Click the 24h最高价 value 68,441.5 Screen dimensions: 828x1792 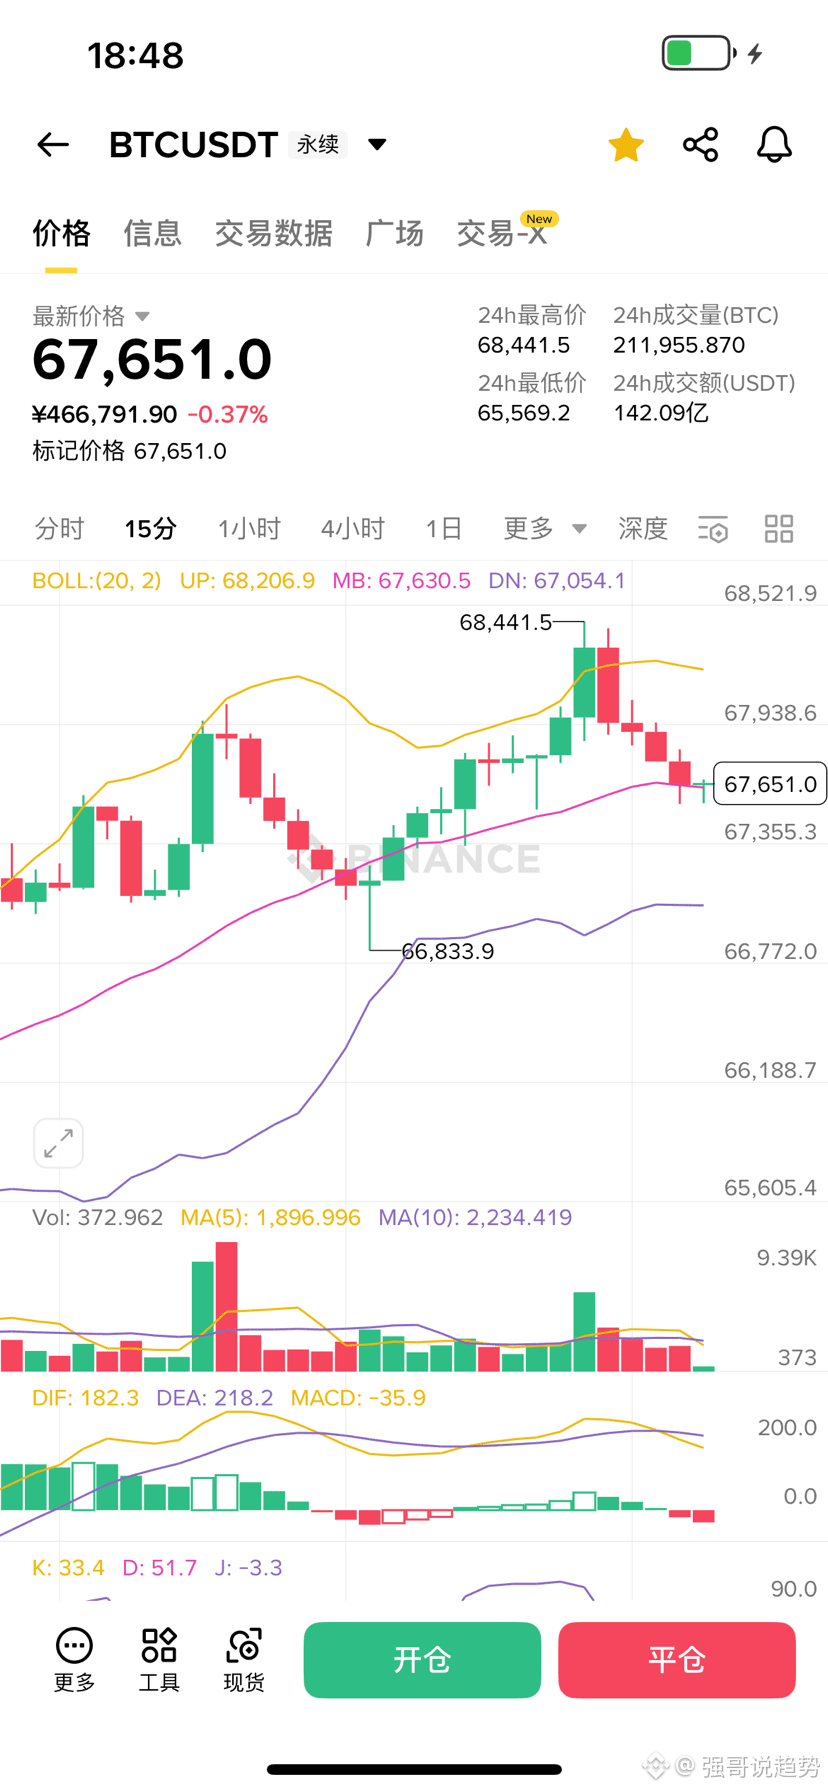click(x=523, y=345)
